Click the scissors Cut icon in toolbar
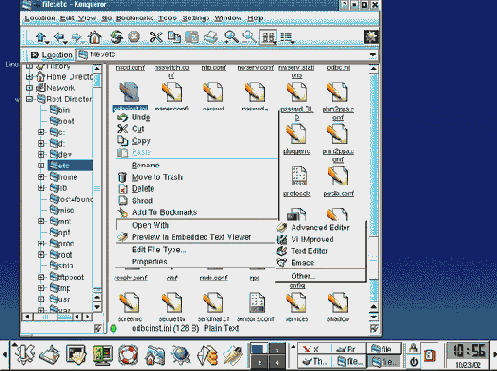Image resolution: width=497 pixels, height=371 pixels. click(x=155, y=37)
